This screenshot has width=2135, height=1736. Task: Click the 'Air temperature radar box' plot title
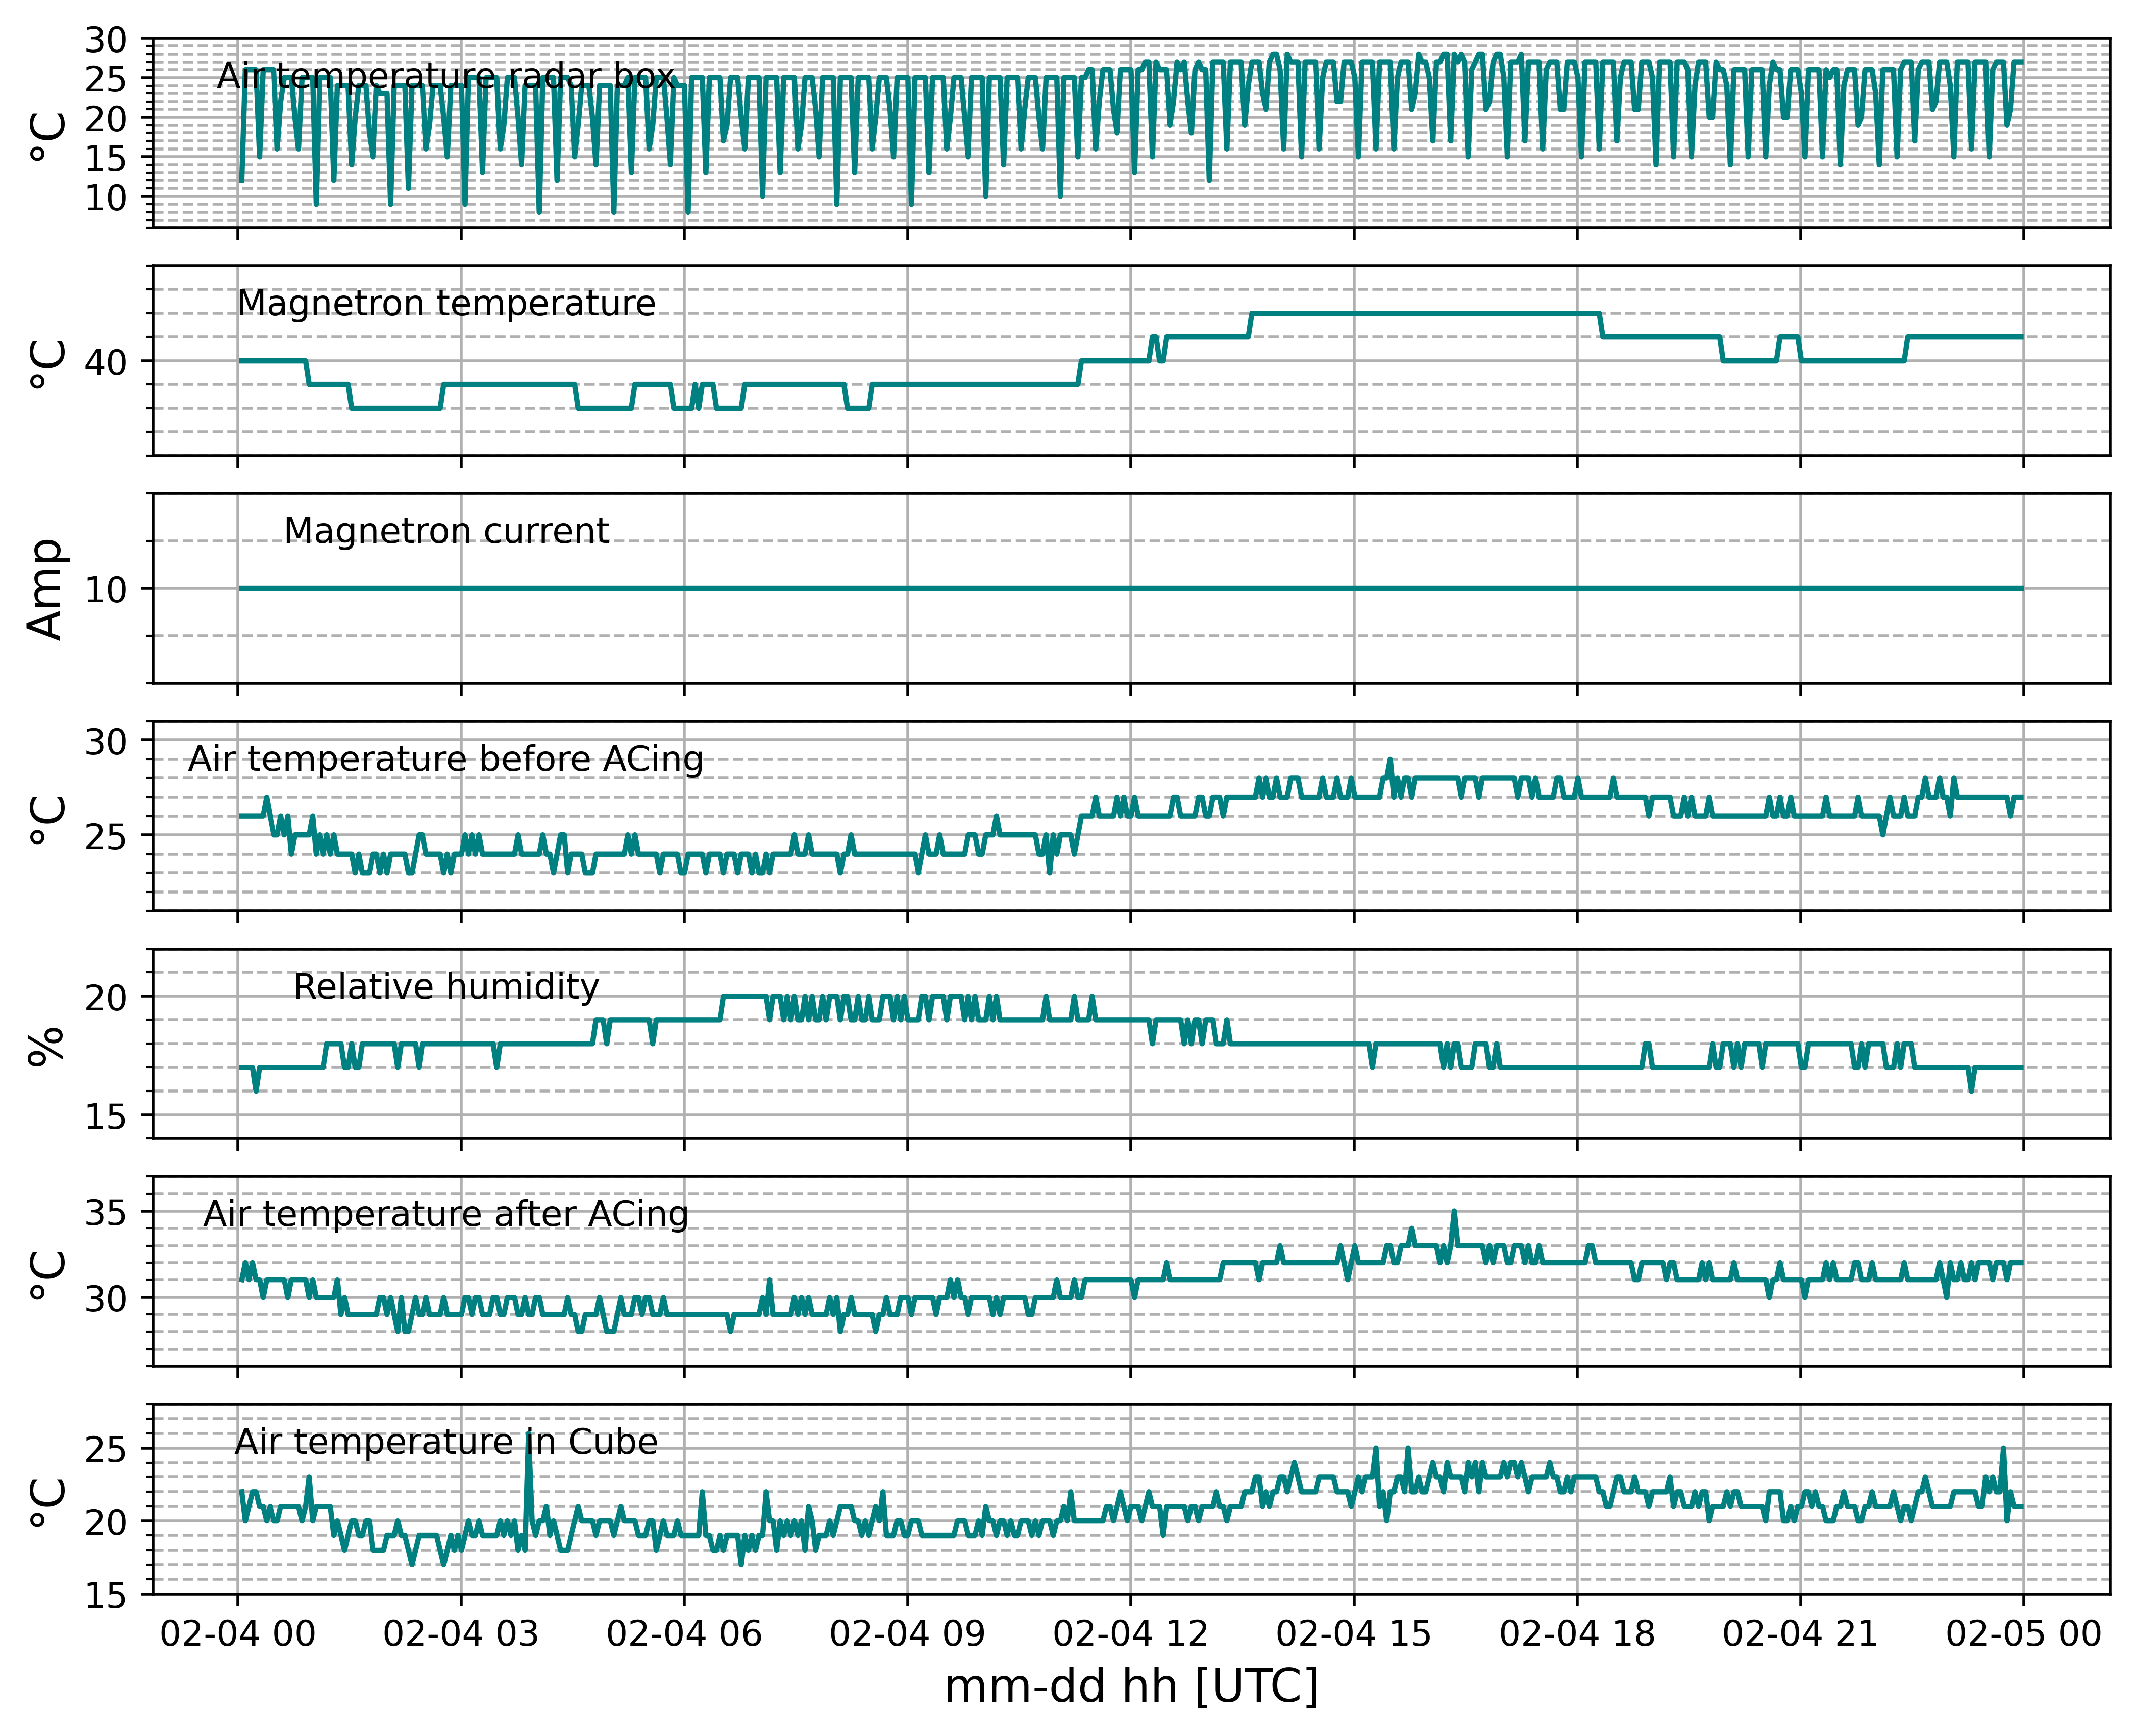[446, 76]
